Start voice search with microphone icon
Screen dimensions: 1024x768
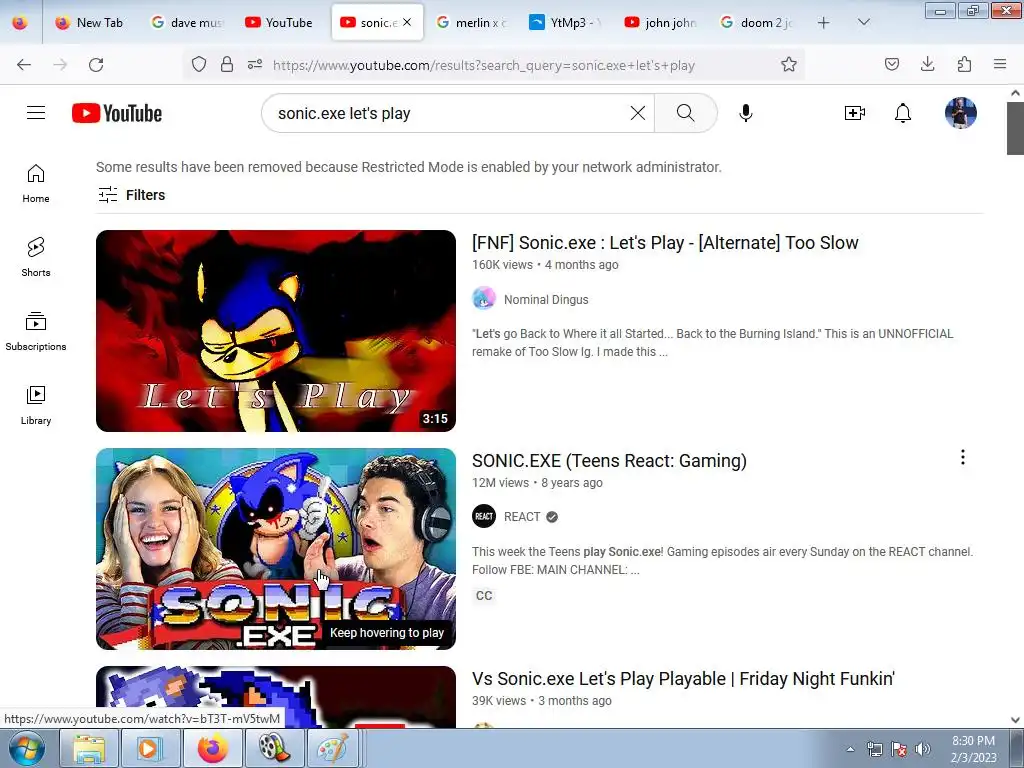click(x=745, y=113)
